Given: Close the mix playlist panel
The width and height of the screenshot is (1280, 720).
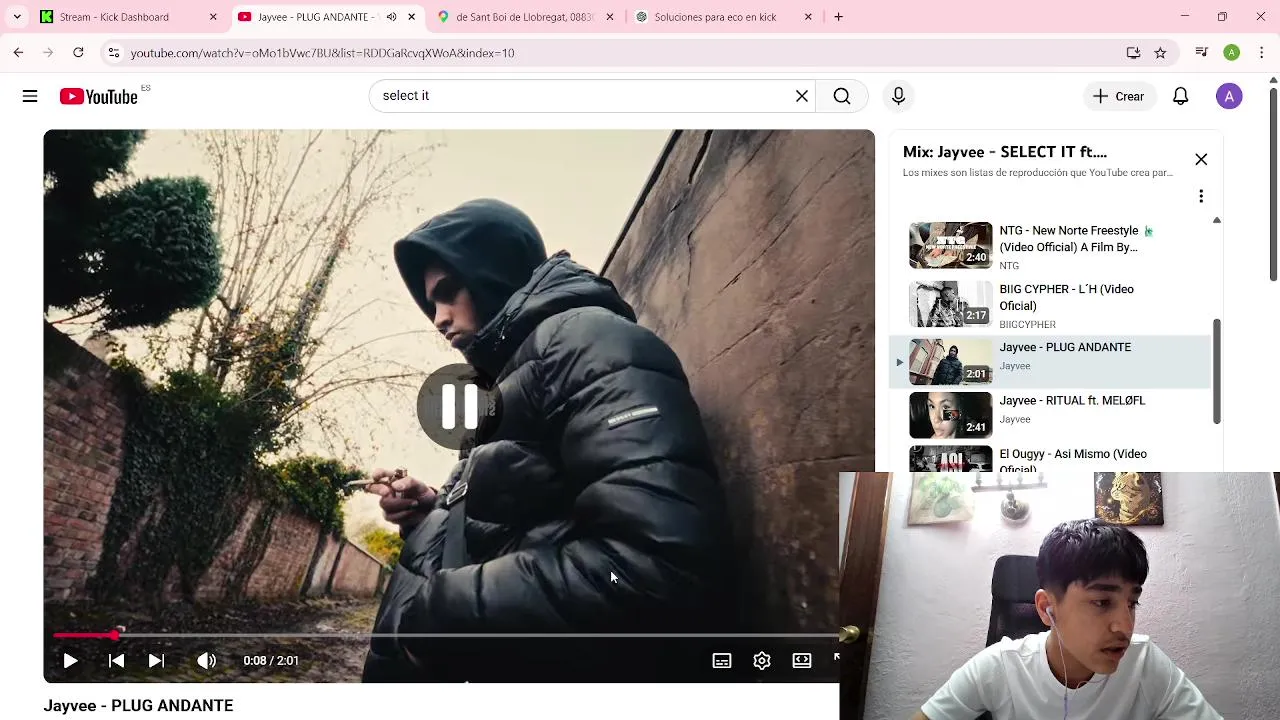Looking at the screenshot, I should [x=1201, y=160].
